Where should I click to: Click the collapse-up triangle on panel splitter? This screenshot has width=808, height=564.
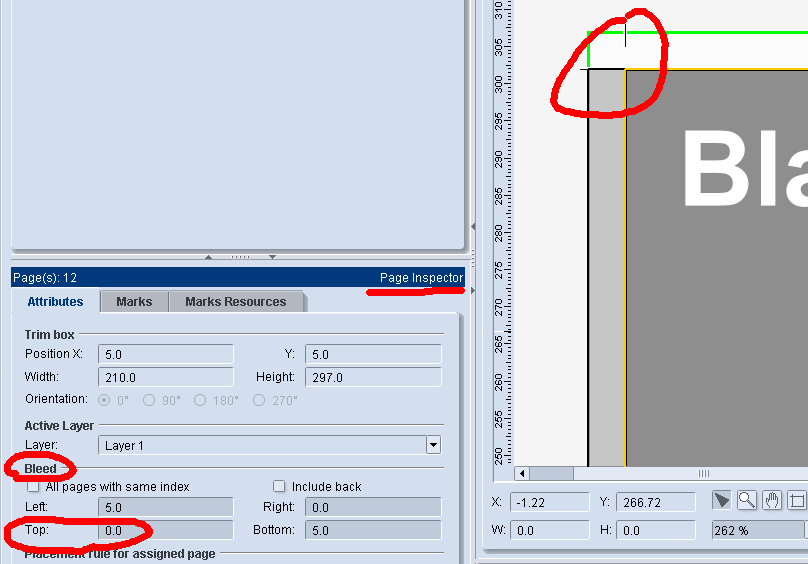tap(208, 257)
